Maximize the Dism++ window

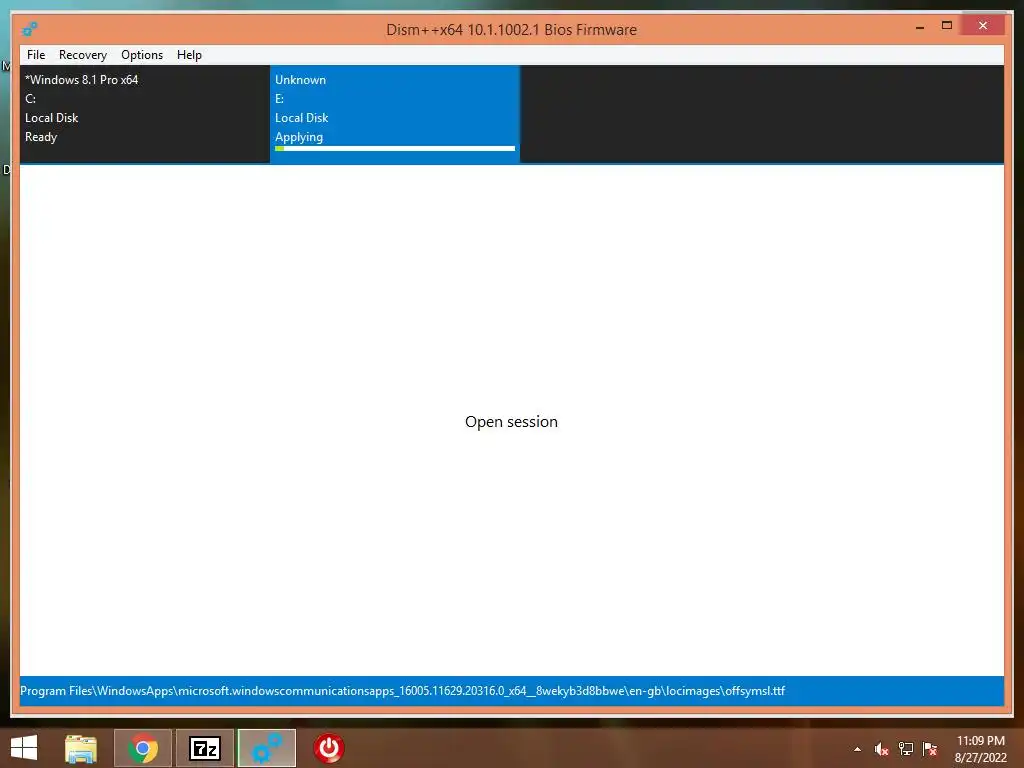(x=947, y=25)
